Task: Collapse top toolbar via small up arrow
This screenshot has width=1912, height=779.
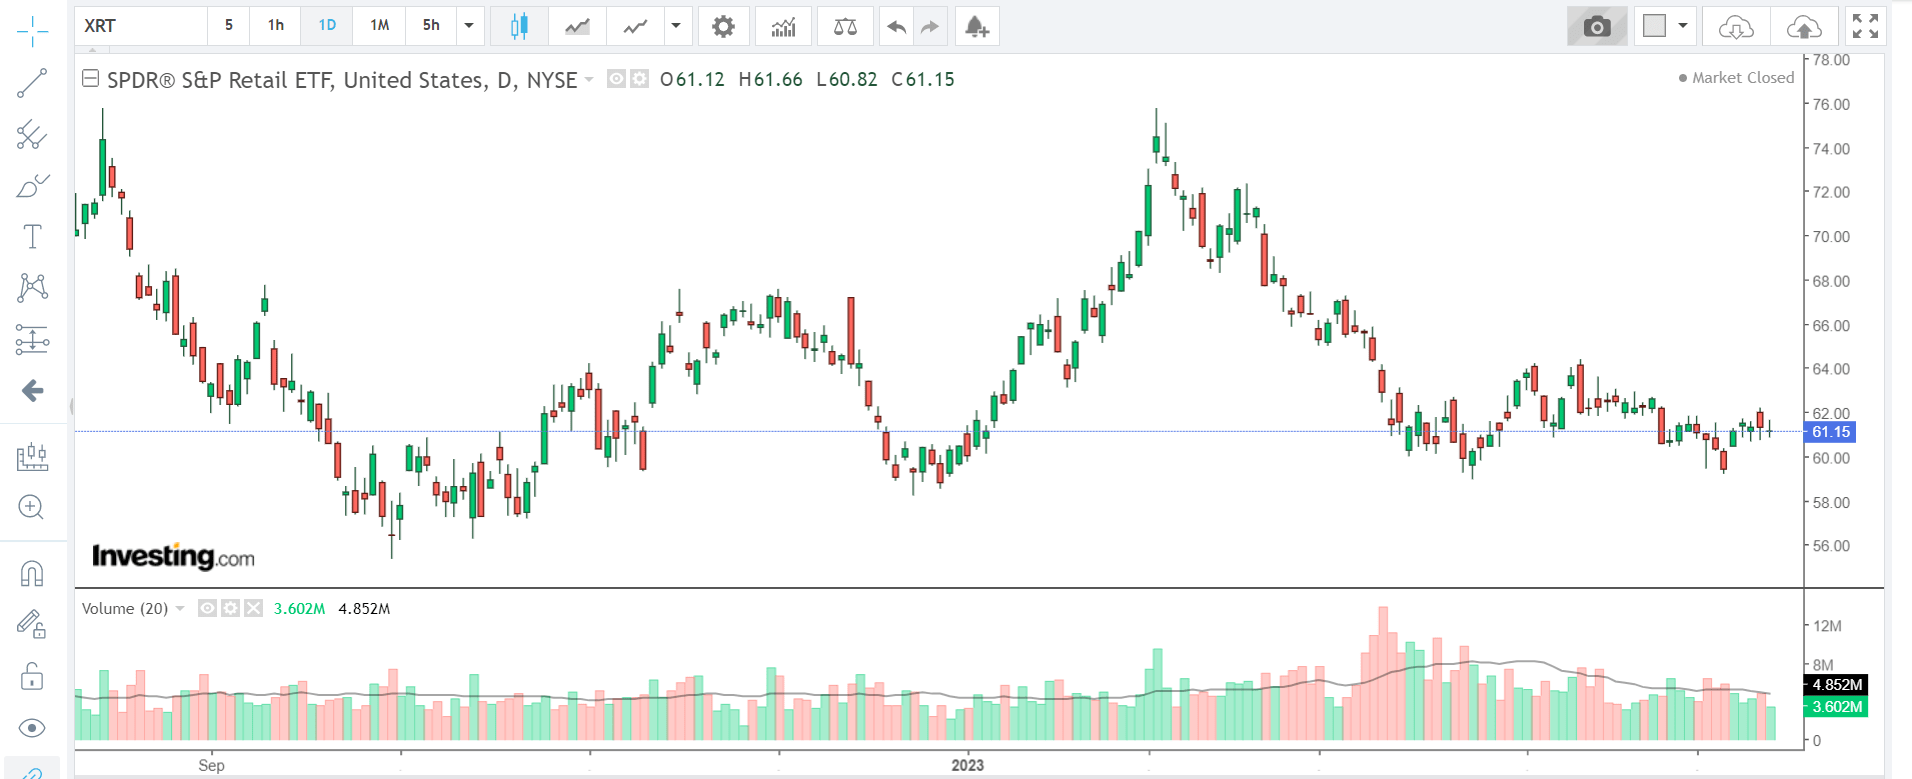Action: pos(93,49)
